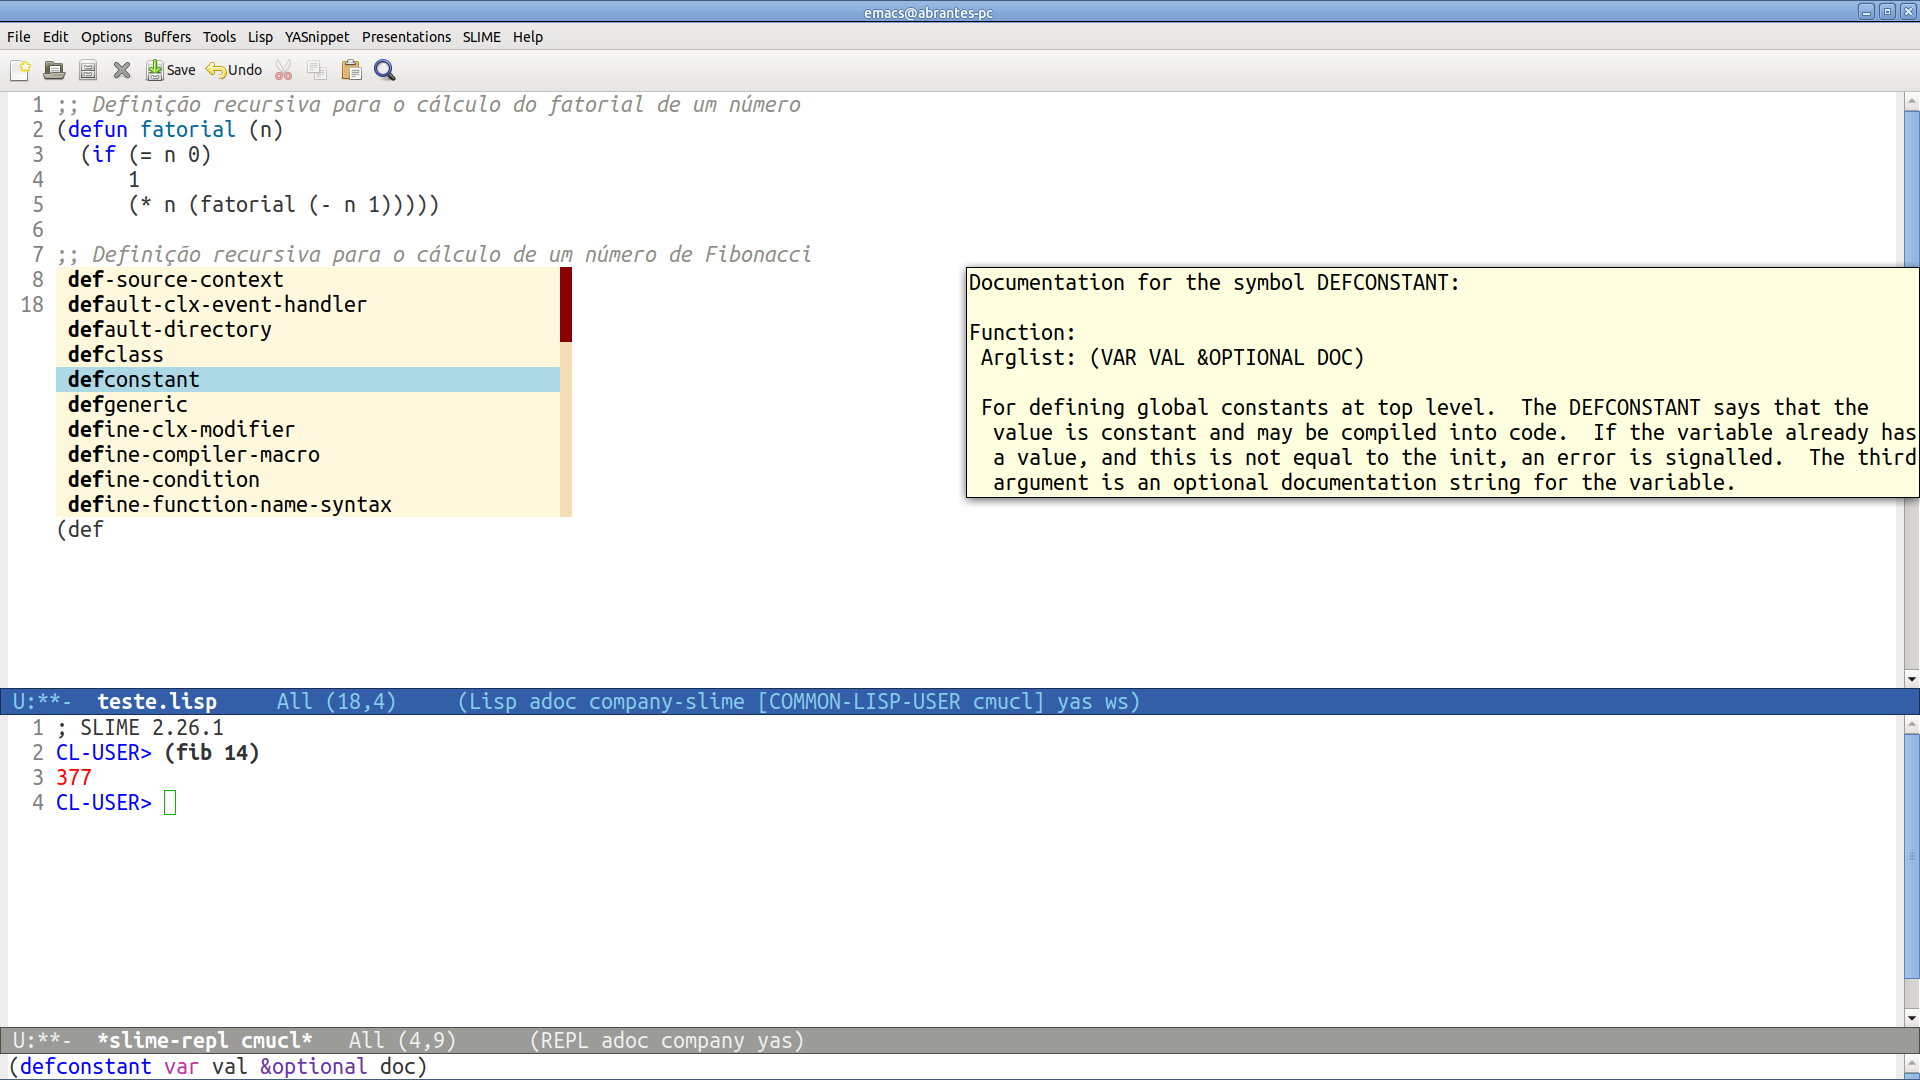This screenshot has height=1080, width=1920.
Task: Undo the last edit
Action: pyautogui.click(x=232, y=70)
